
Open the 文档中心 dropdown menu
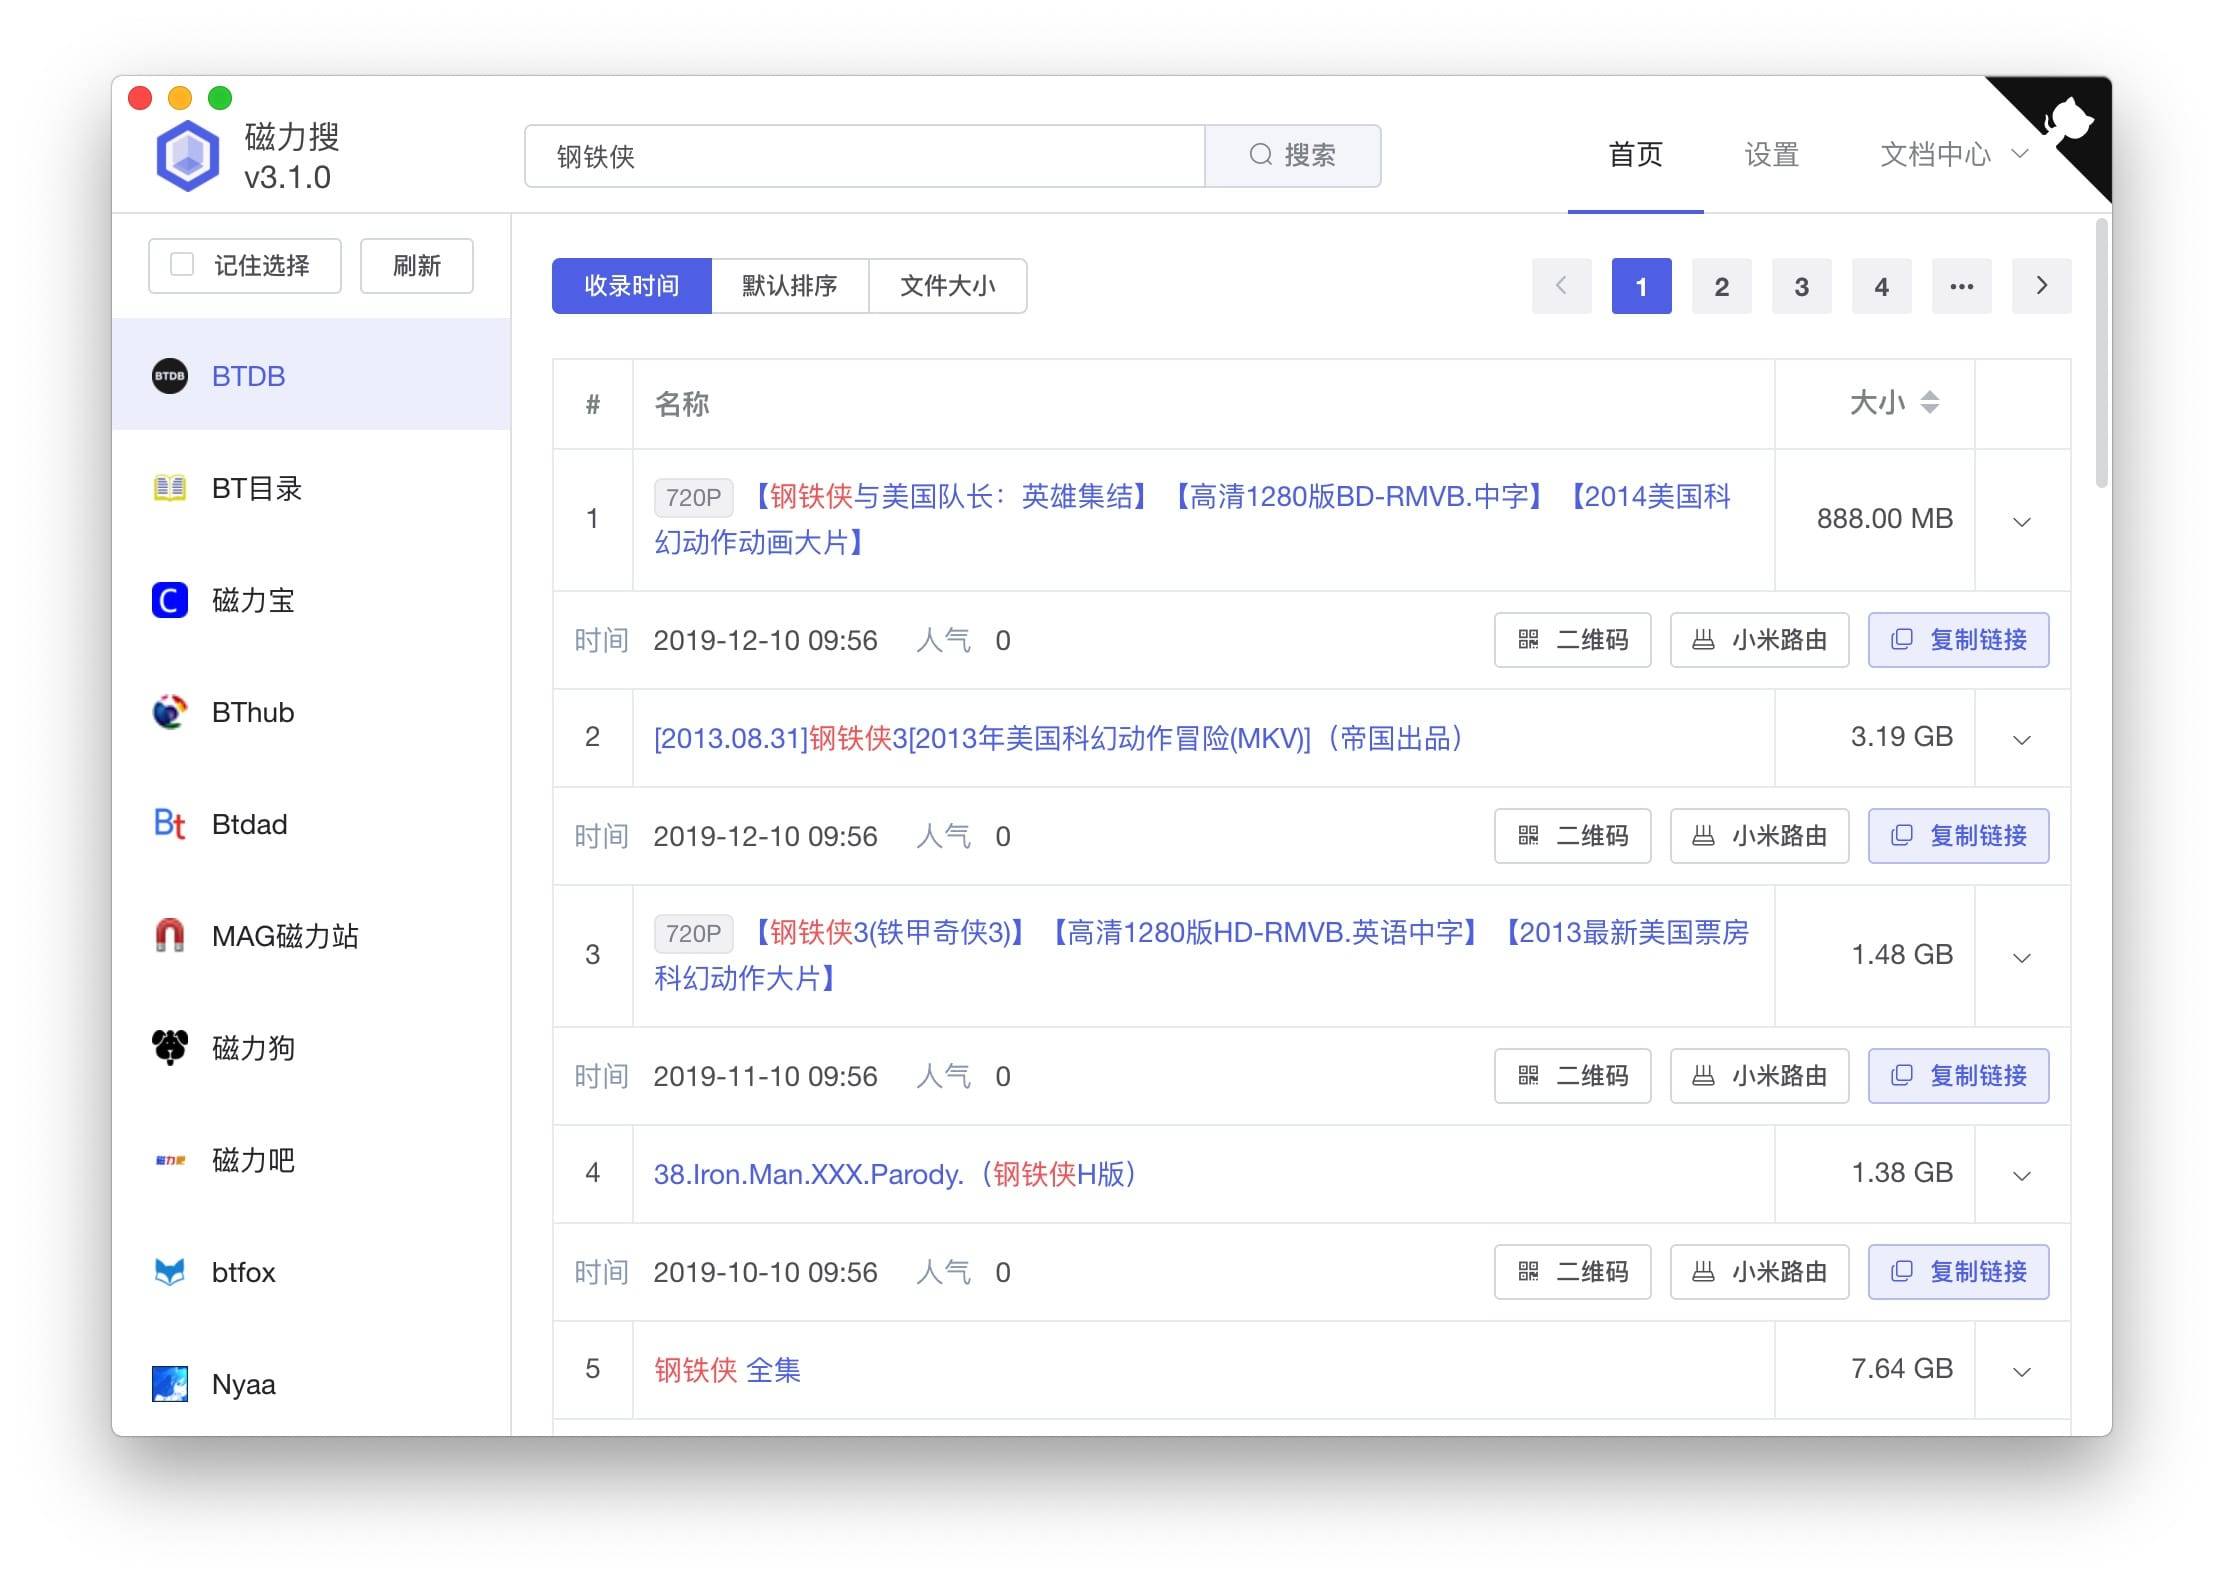click(1953, 154)
